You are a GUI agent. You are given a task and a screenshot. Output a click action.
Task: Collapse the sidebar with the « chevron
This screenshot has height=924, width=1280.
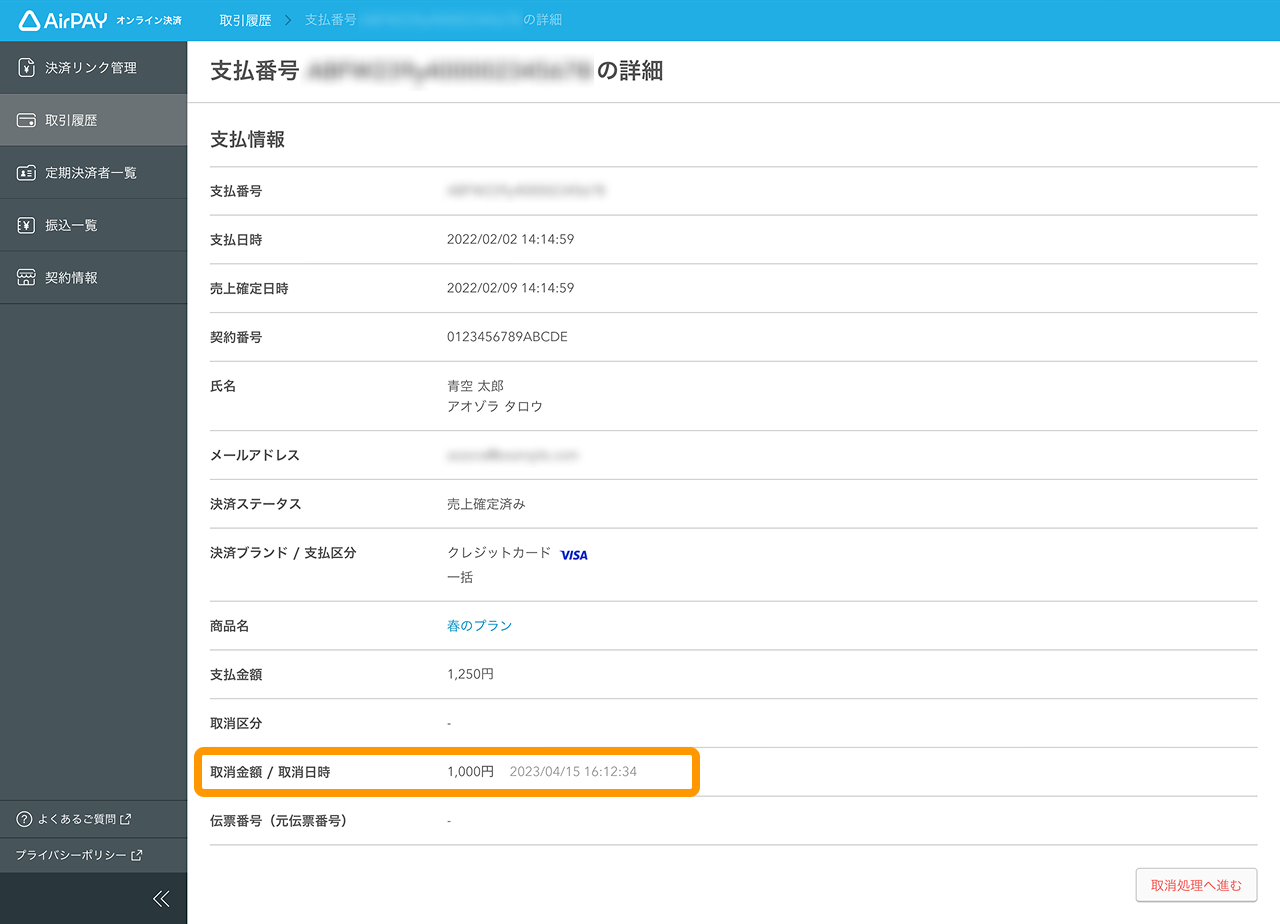160,898
